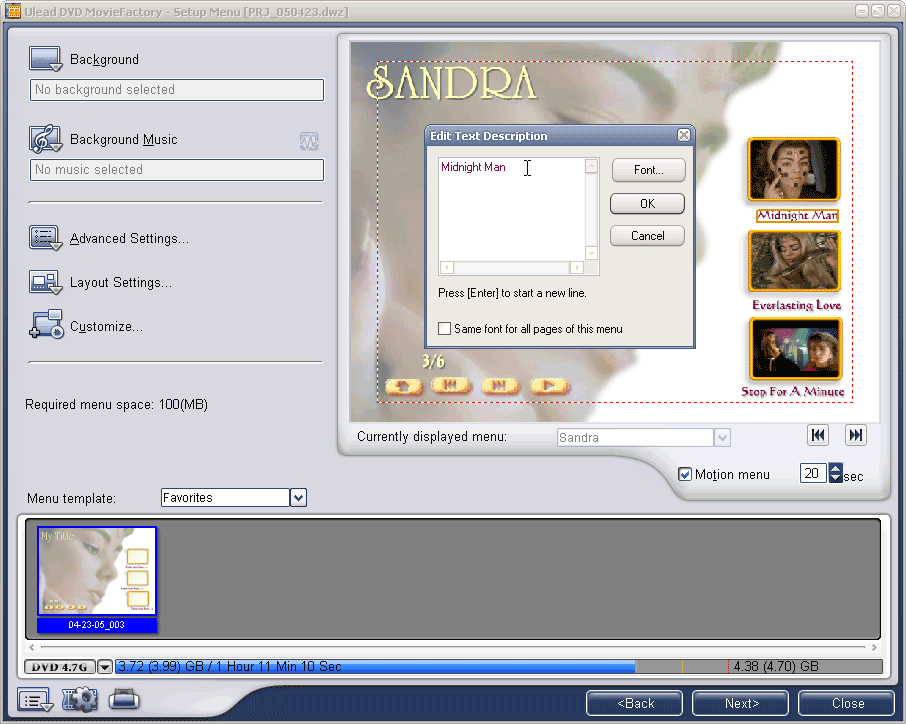906x724 pixels.
Task: Click the Close button at the bottom
Action: [846, 703]
